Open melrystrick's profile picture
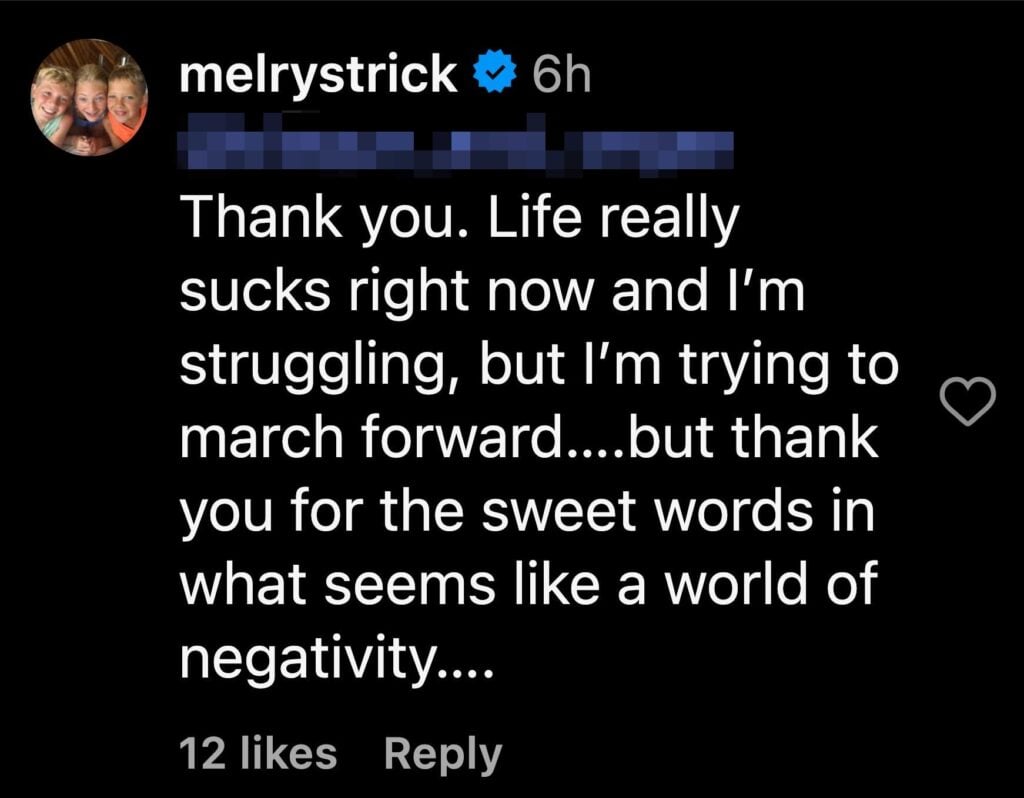 point(90,97)
